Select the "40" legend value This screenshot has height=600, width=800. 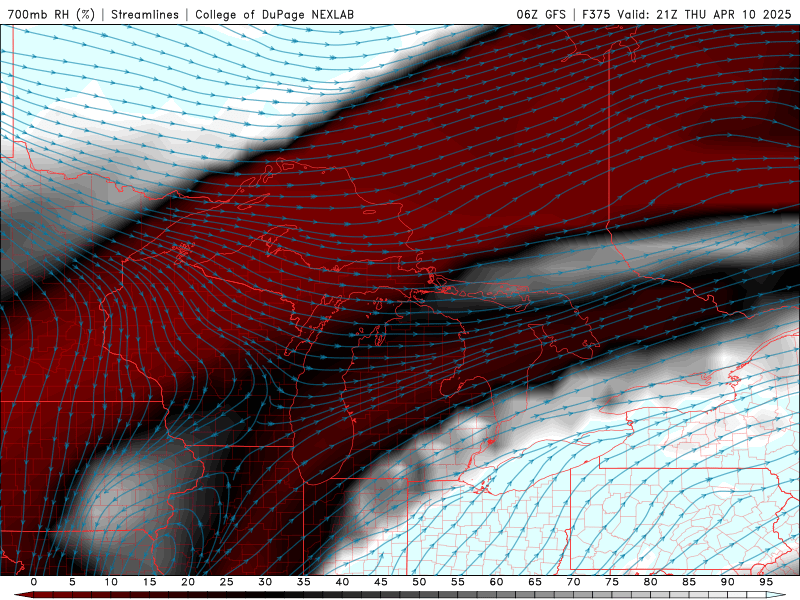pyautogui.click(x=342, y=582)
